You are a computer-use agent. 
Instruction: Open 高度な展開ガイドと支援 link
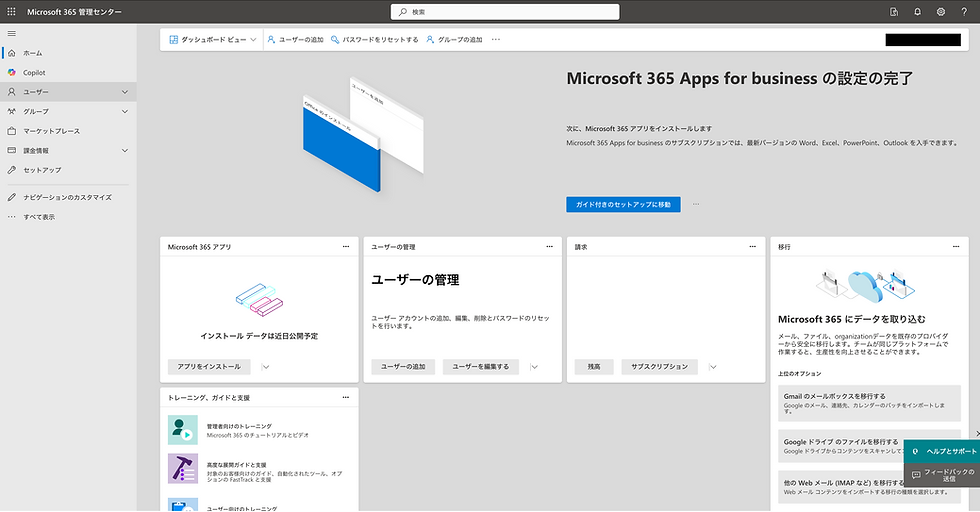click(x=237, y=465)
